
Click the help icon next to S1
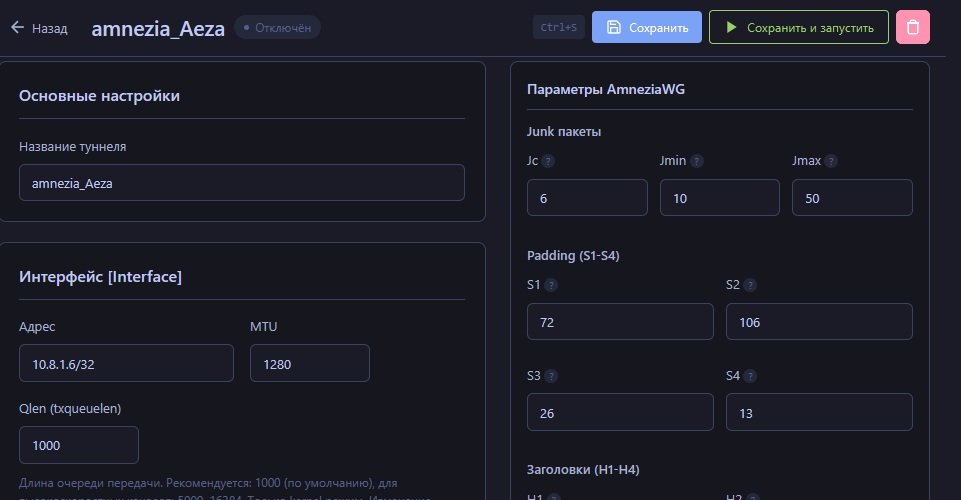[x=550, y=285]
